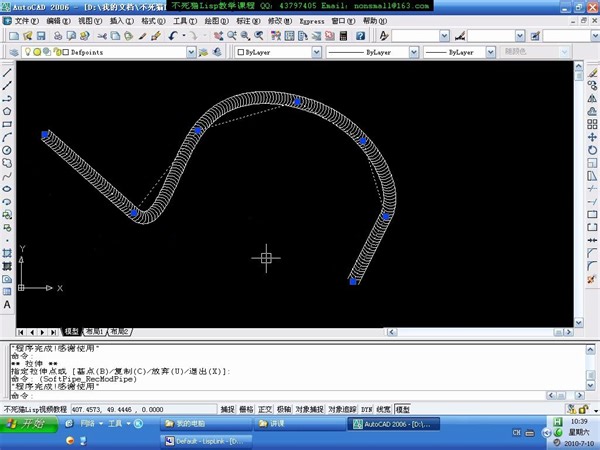
Task: Open the 视图(V) menu
Action: coord(90,21)
